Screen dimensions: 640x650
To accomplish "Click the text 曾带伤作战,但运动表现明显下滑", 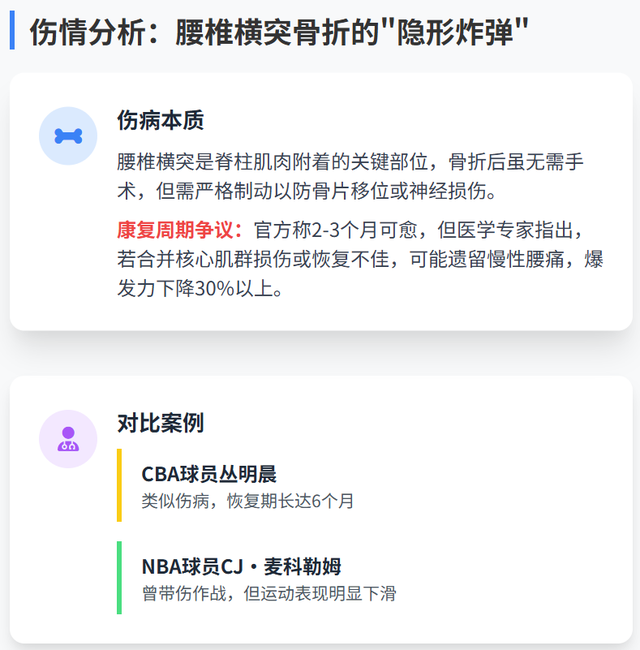I will coord(269,593).
